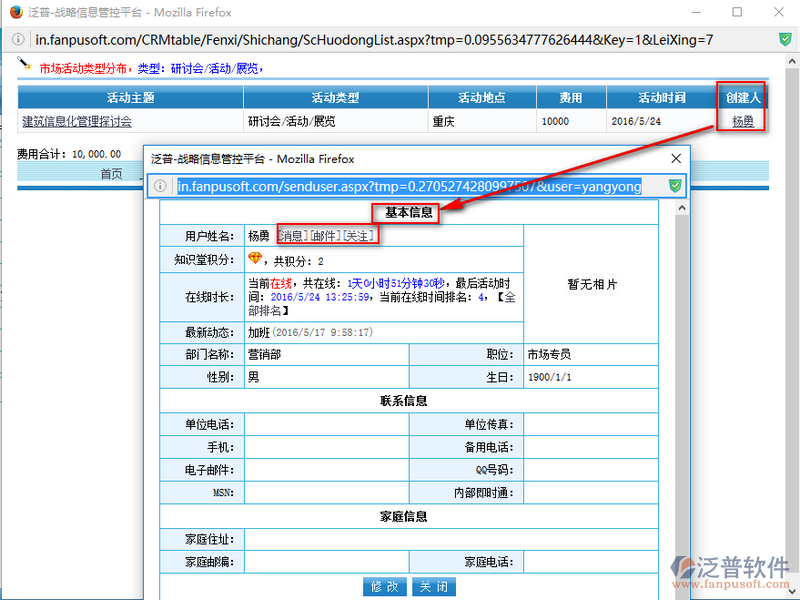Click the pencil icon before 市场活动类型分布
The image size is (800, 600).
pos(25,66)
